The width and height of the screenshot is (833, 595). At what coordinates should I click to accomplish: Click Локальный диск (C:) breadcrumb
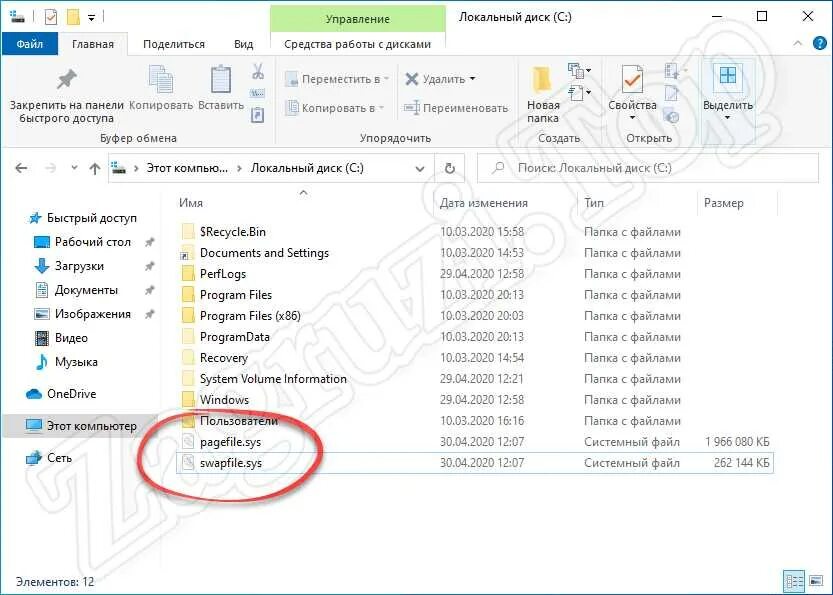pyautogui.click(x=307, y=168)
